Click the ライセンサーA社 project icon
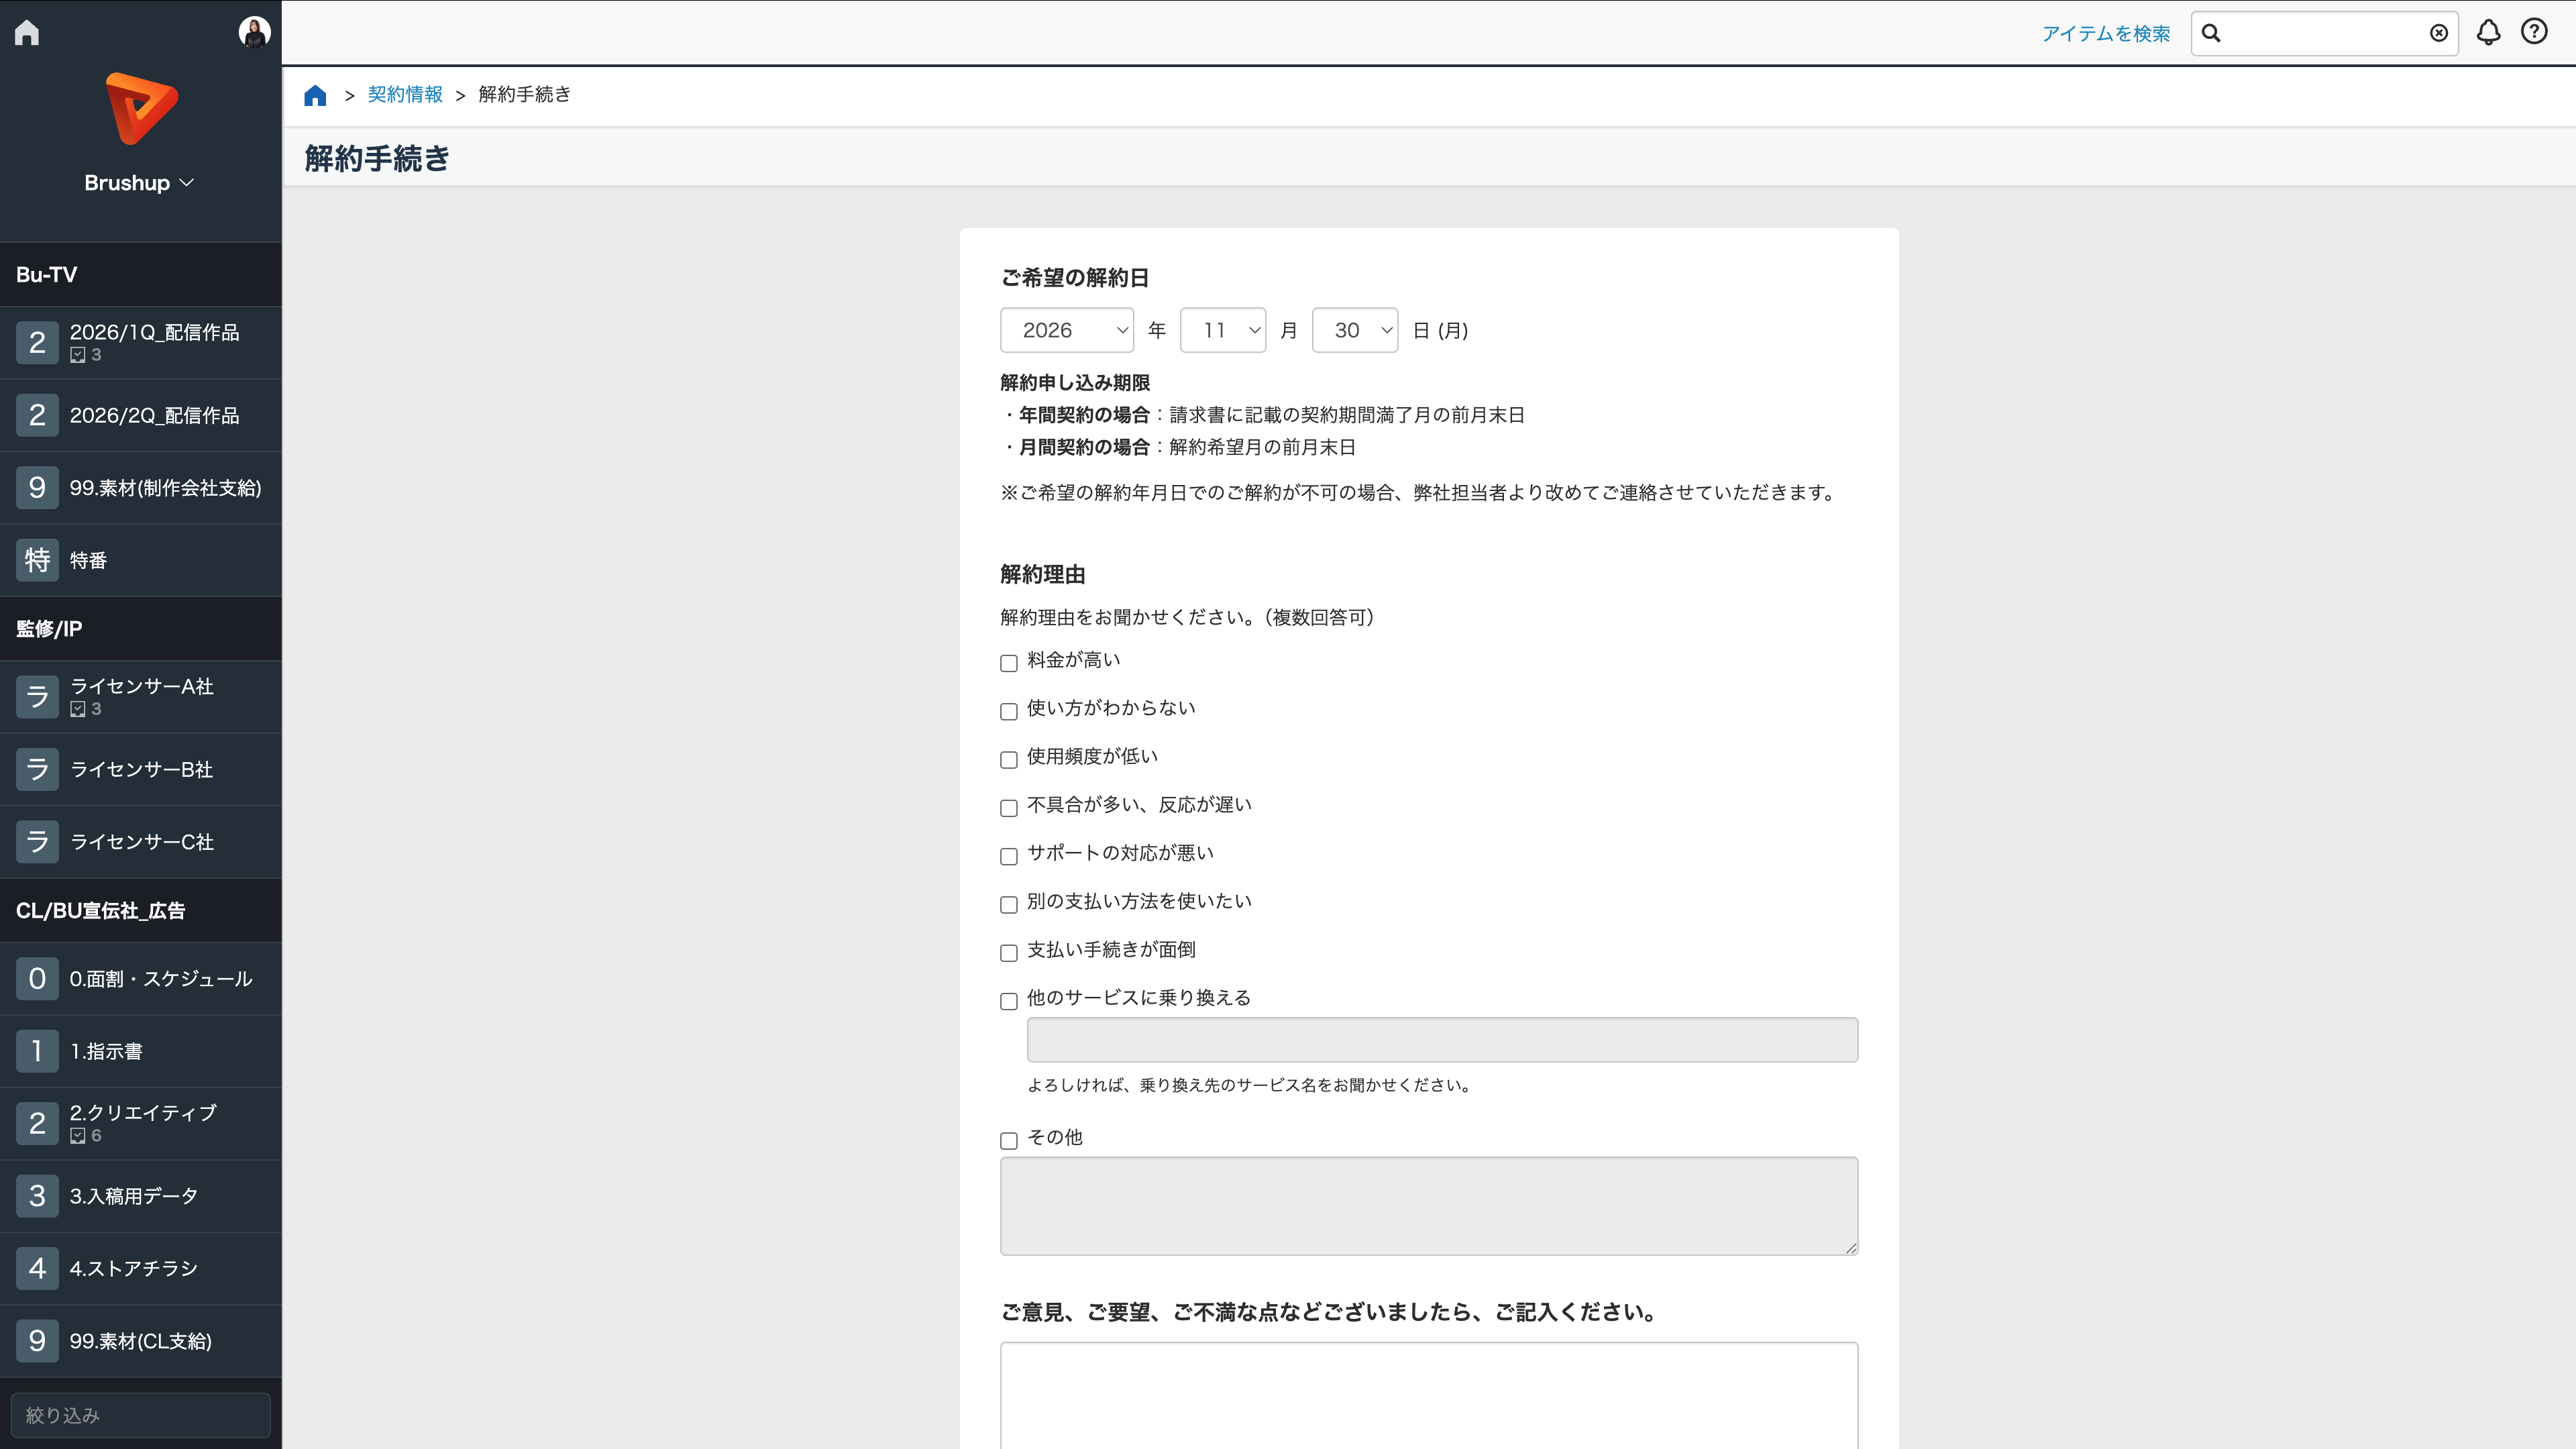Screen dimensions: 2576x1449 pyautogui.click(x=37, y=697)
